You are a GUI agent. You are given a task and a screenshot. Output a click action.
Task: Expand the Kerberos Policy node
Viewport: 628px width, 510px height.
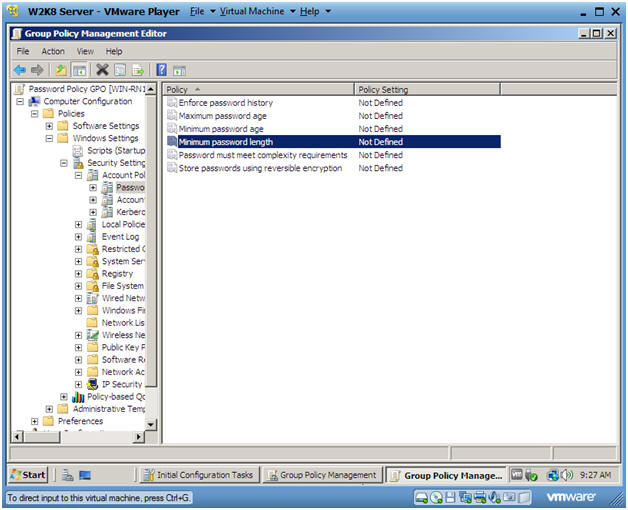coord(93,212)
